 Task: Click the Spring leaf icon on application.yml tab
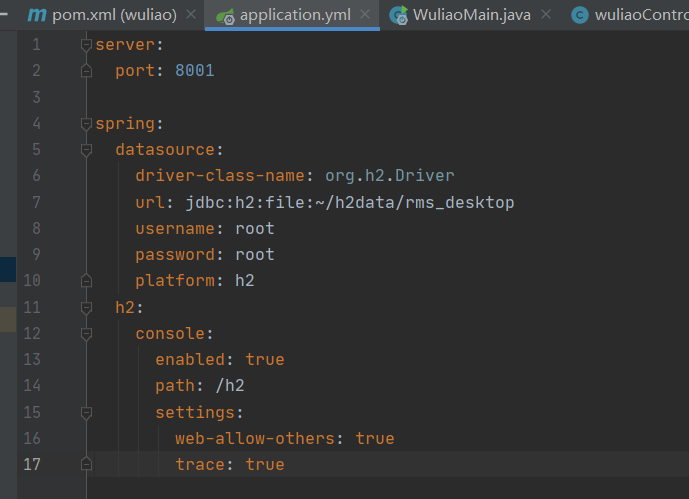pyautogui.click(x=224, y=16)
